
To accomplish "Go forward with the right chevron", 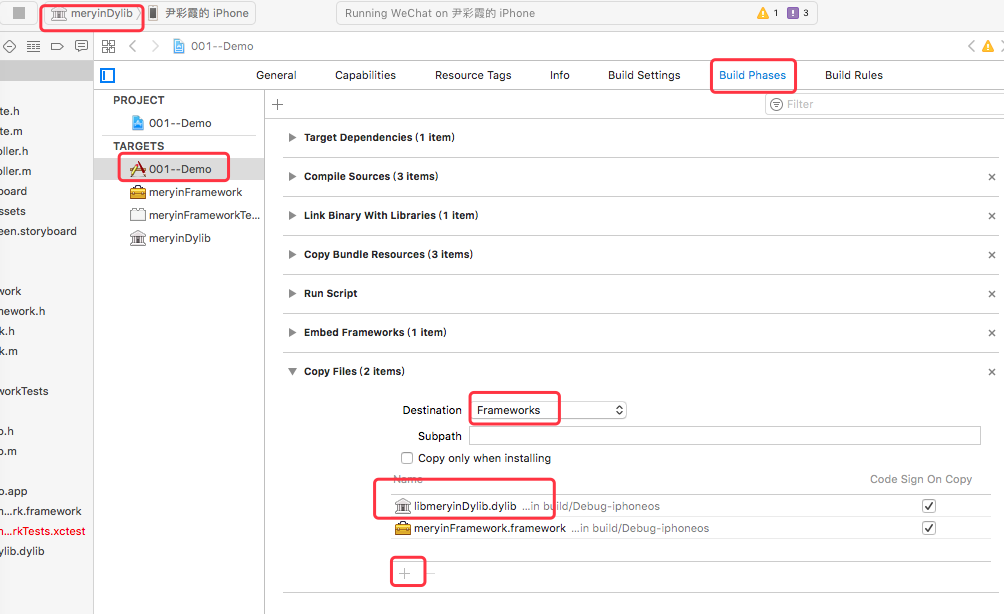I will click(x=155, y=46).
